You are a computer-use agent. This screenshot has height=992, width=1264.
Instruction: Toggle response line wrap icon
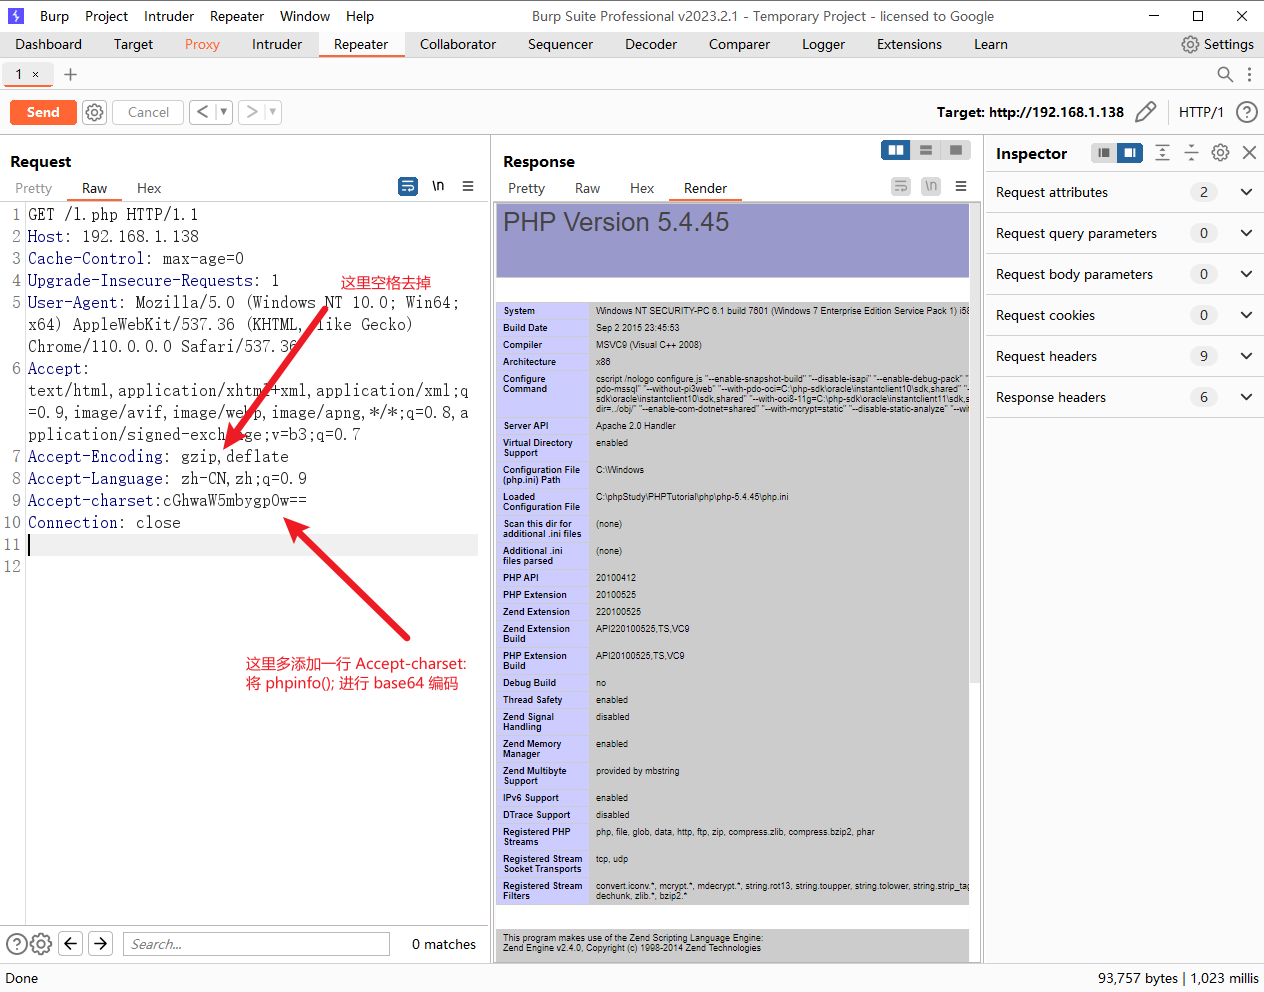tap(901, 186)
